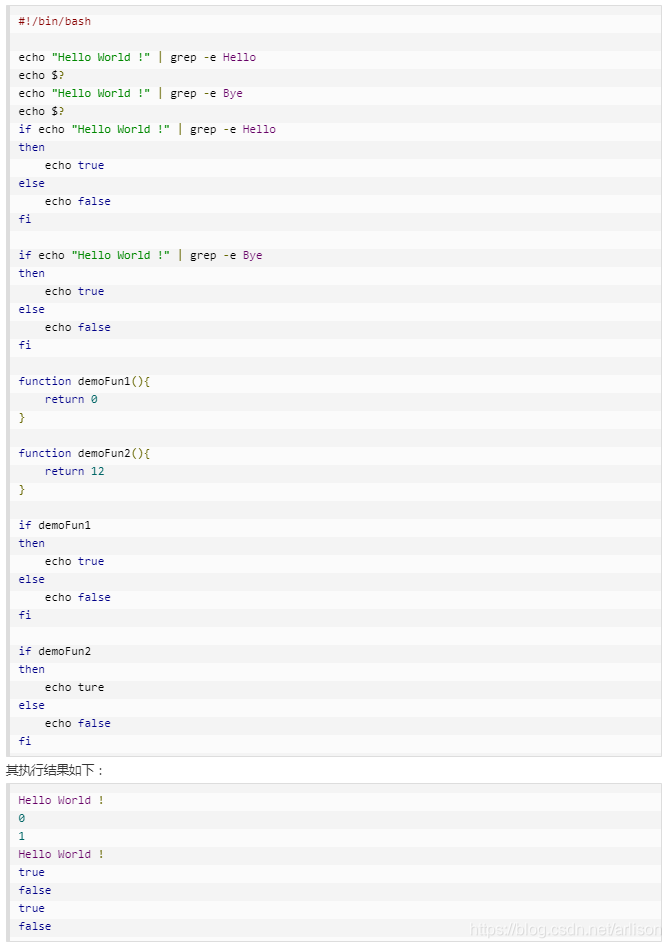
Task: Click the misspelled 'echo ture' line
Action: pyautogui.click(x=74, y=687)
